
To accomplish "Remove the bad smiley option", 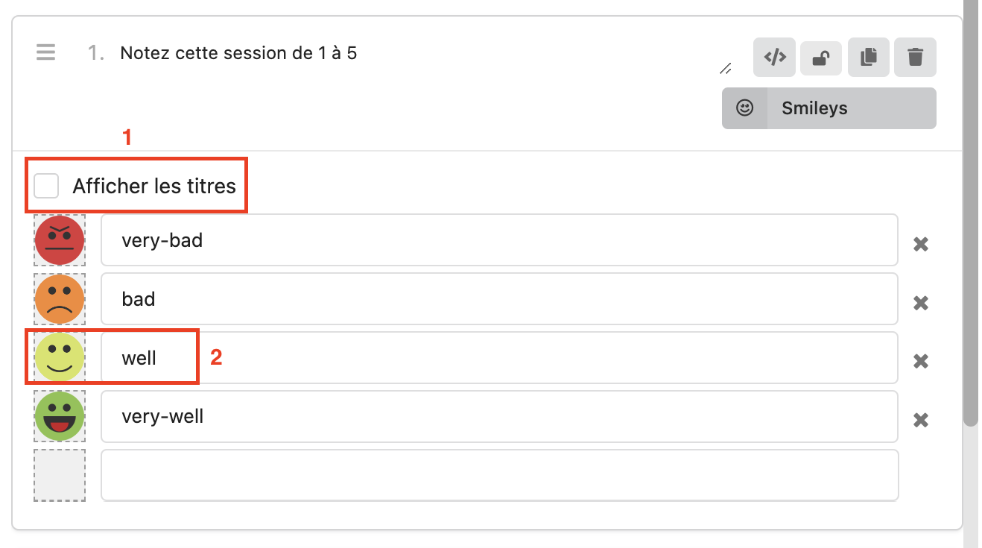I will 921,303.
